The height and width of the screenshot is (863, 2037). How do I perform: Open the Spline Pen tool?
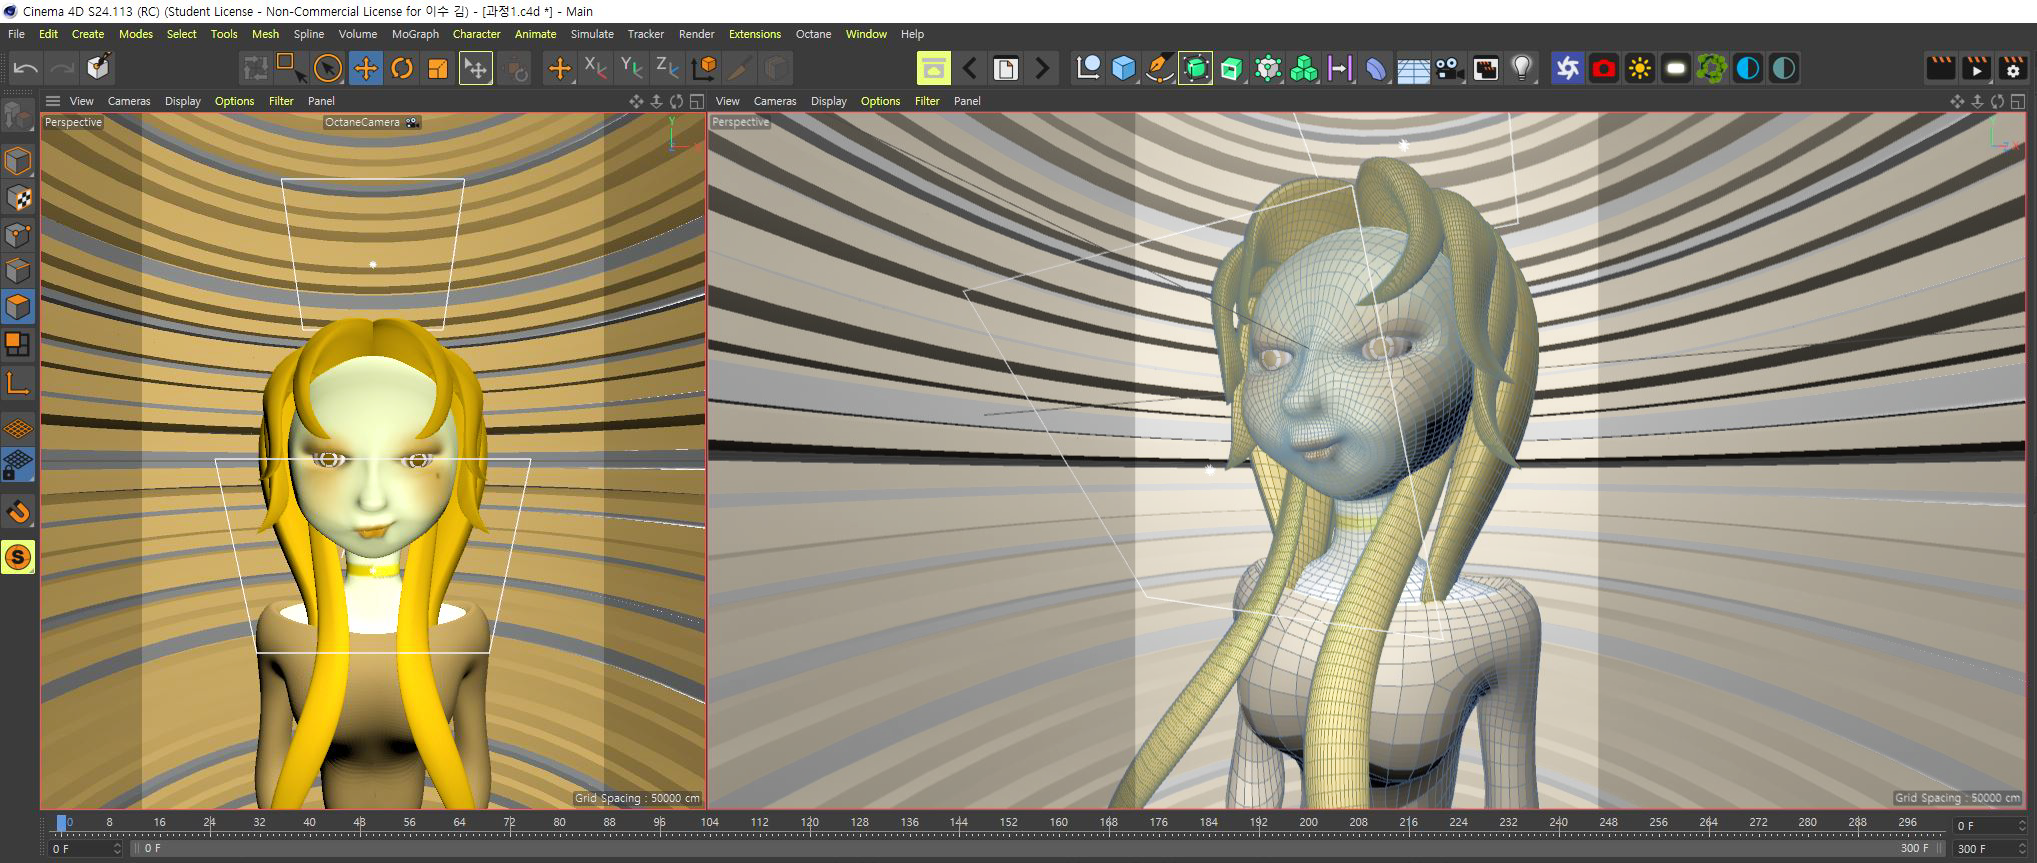pyautogui.click(x=1160, y=68)
